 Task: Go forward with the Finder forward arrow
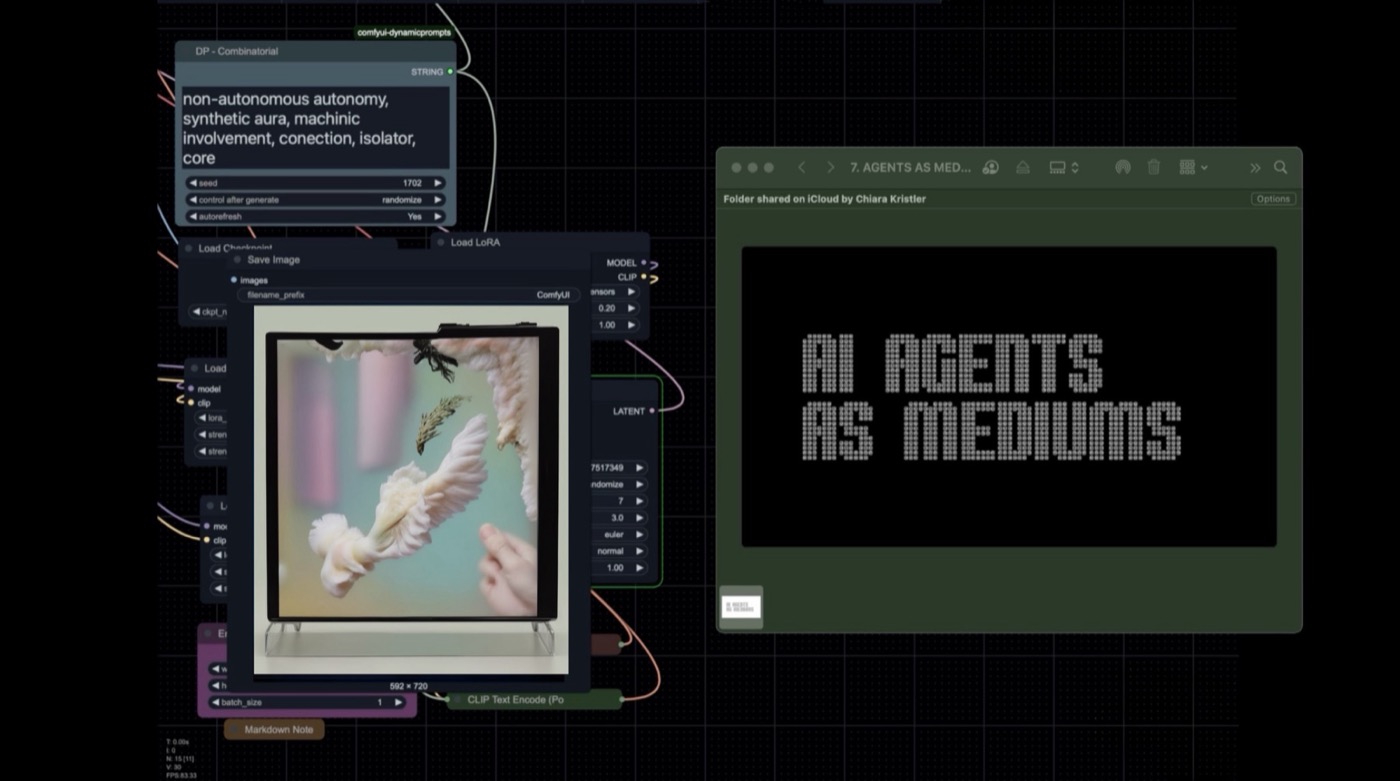tap(830, 168)
